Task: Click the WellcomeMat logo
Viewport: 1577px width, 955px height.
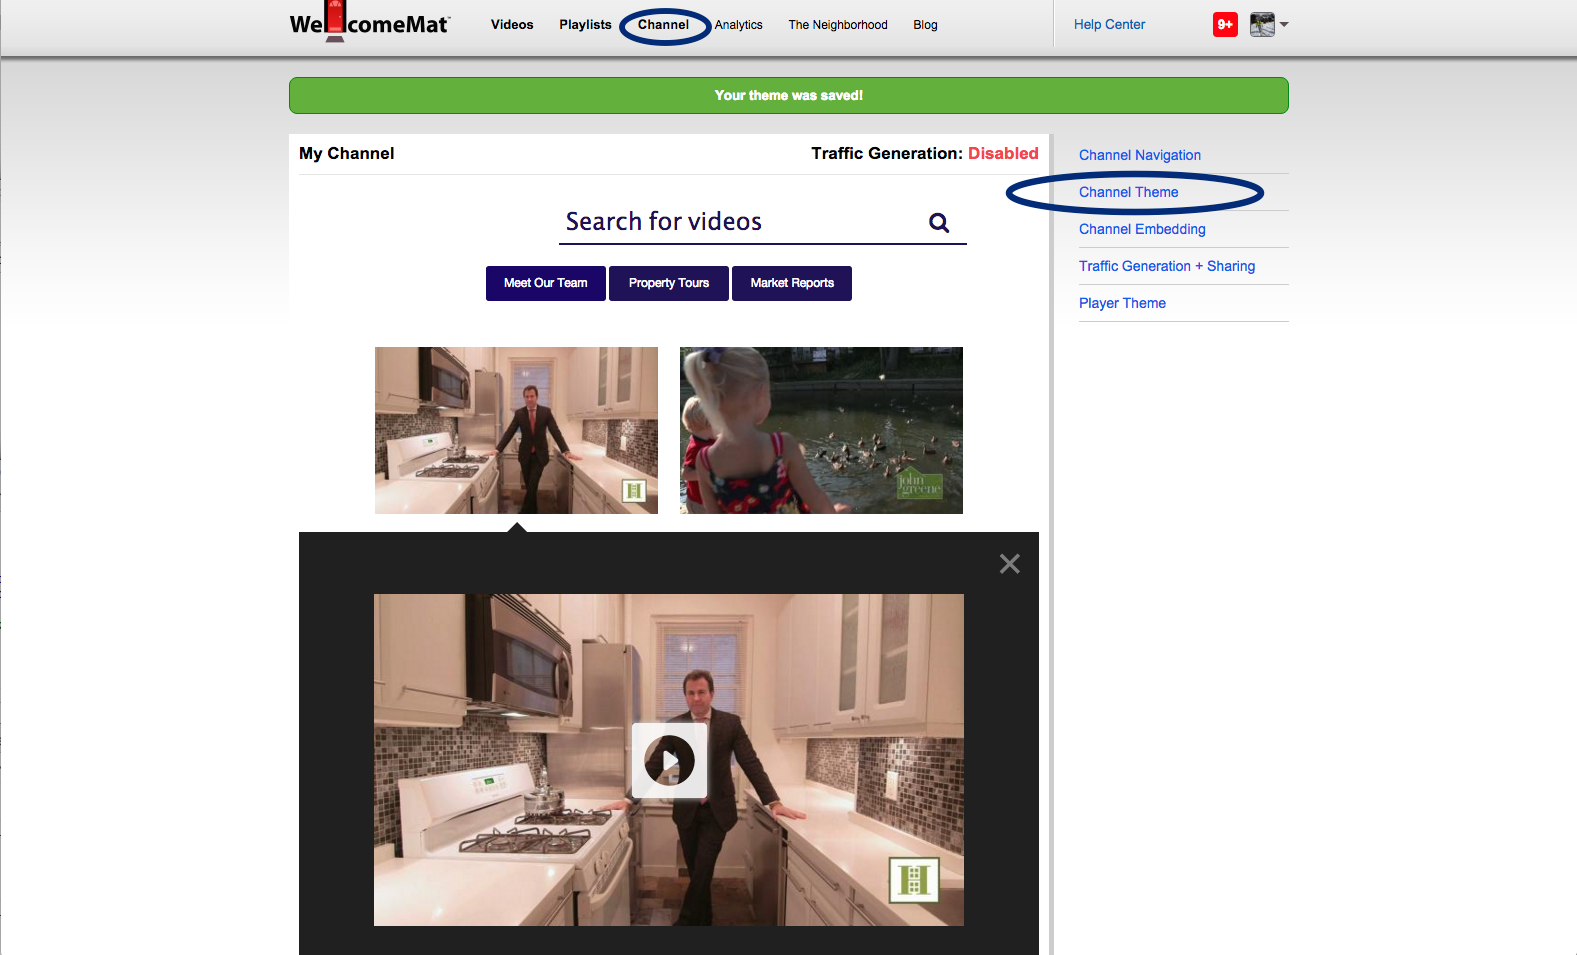Action: [369, 24]
